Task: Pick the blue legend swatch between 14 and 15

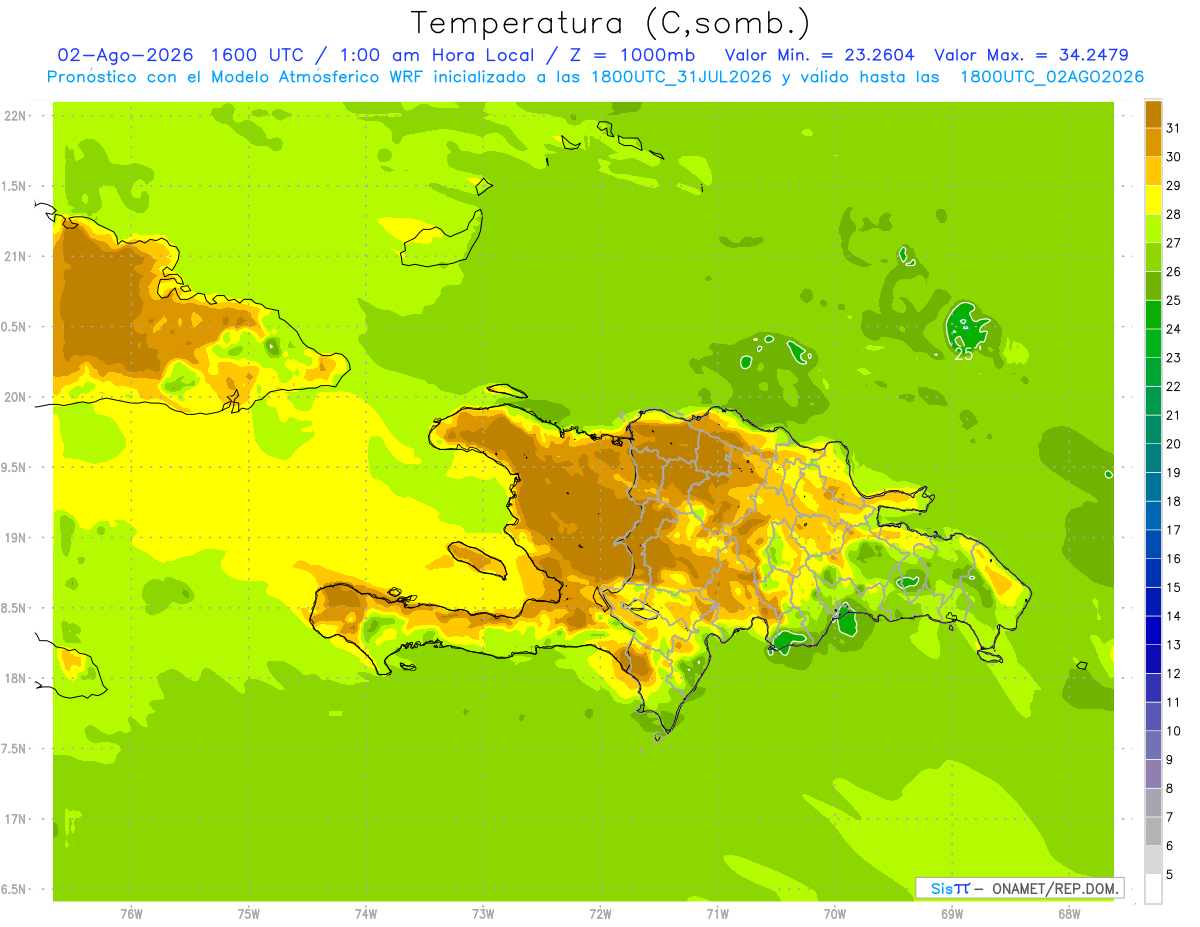Action: pyautogui.click(x=1153, y=601)
